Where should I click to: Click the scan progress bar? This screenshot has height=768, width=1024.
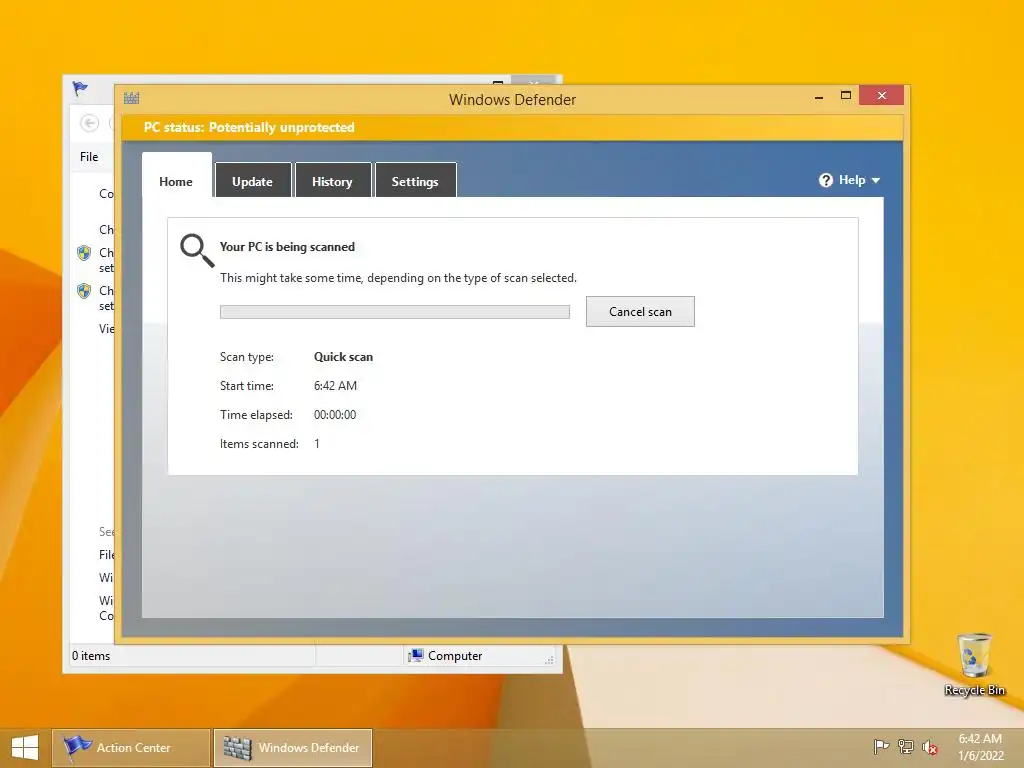click(394, 312)
